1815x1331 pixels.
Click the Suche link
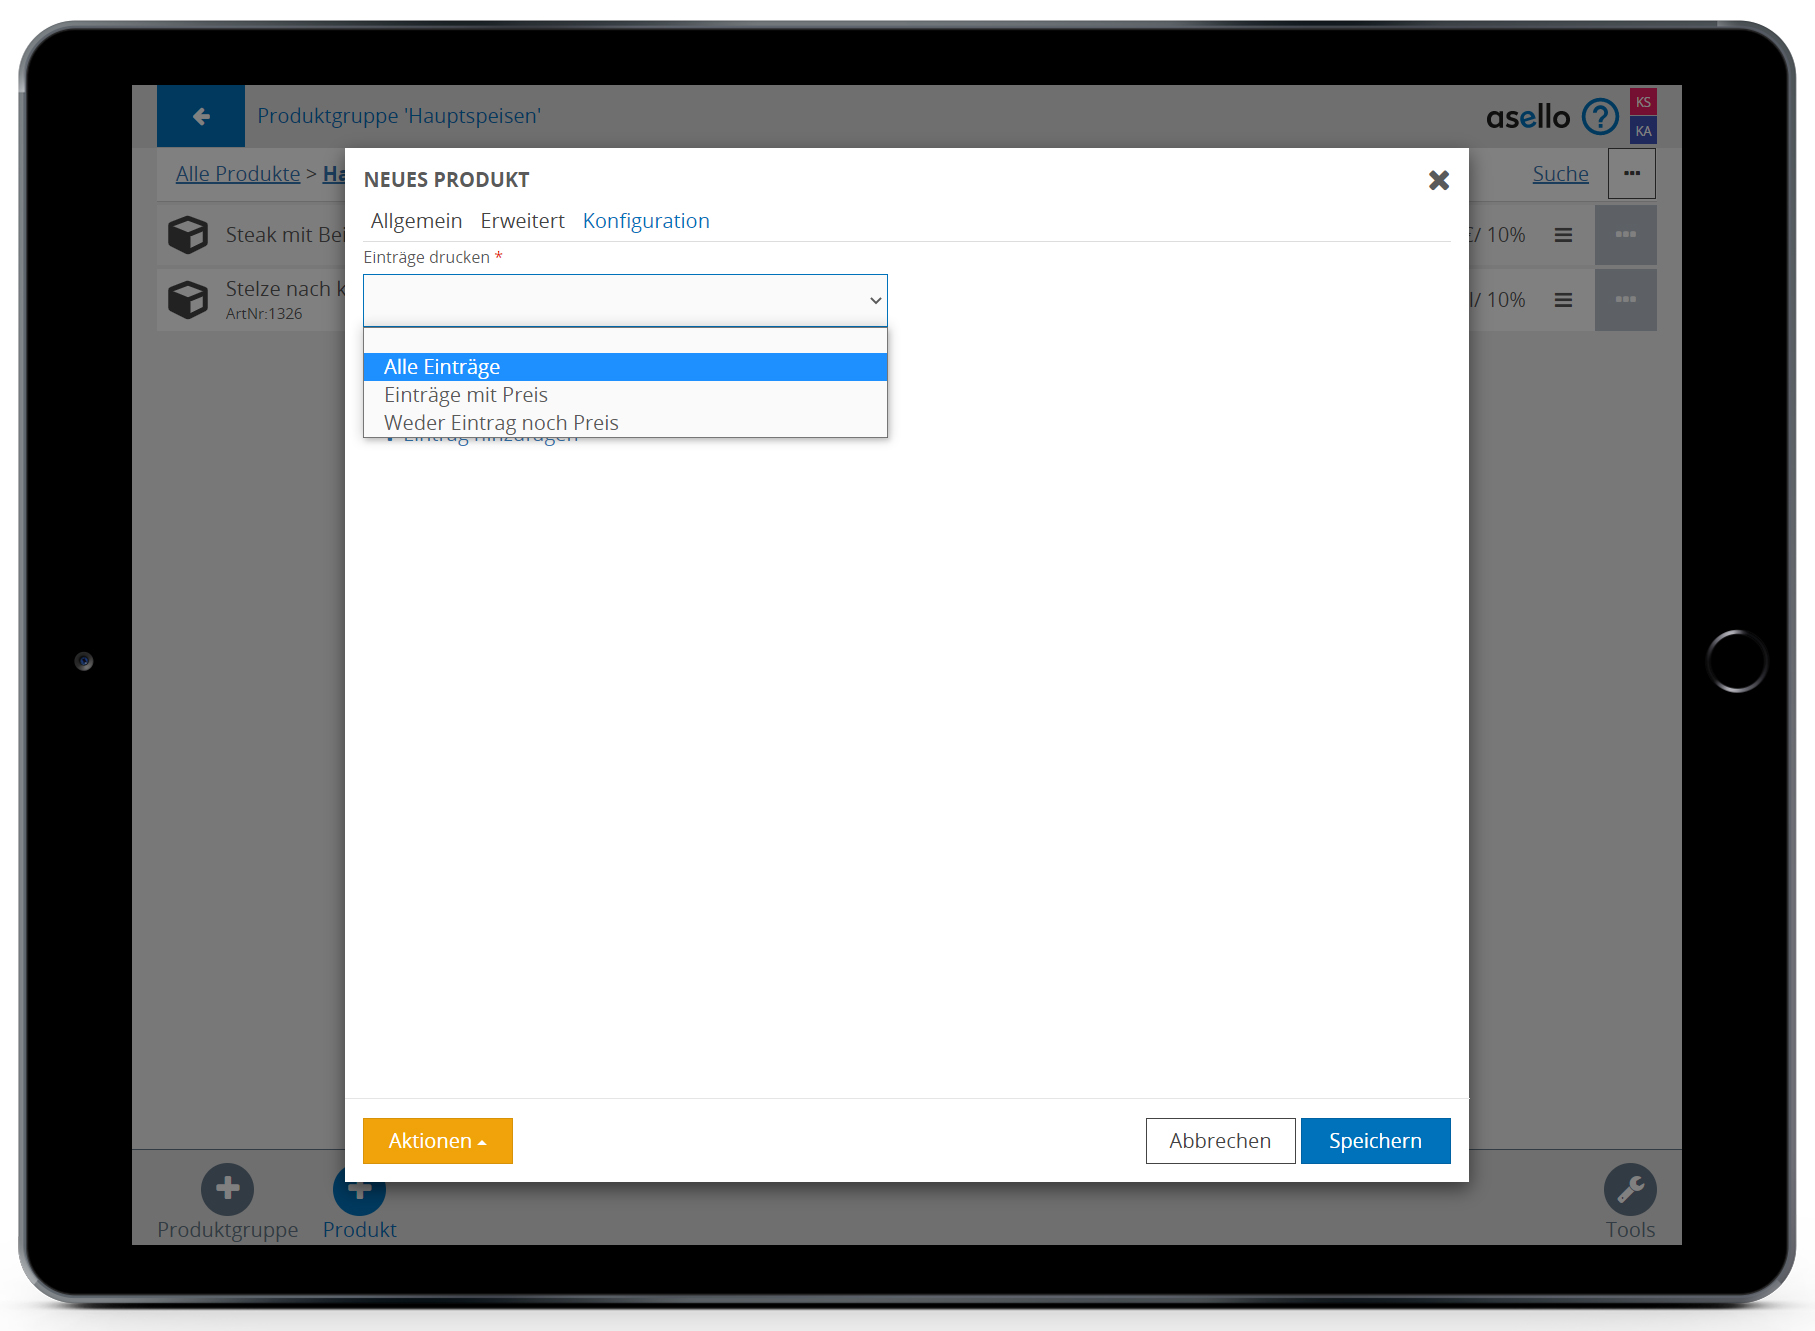1560,174
